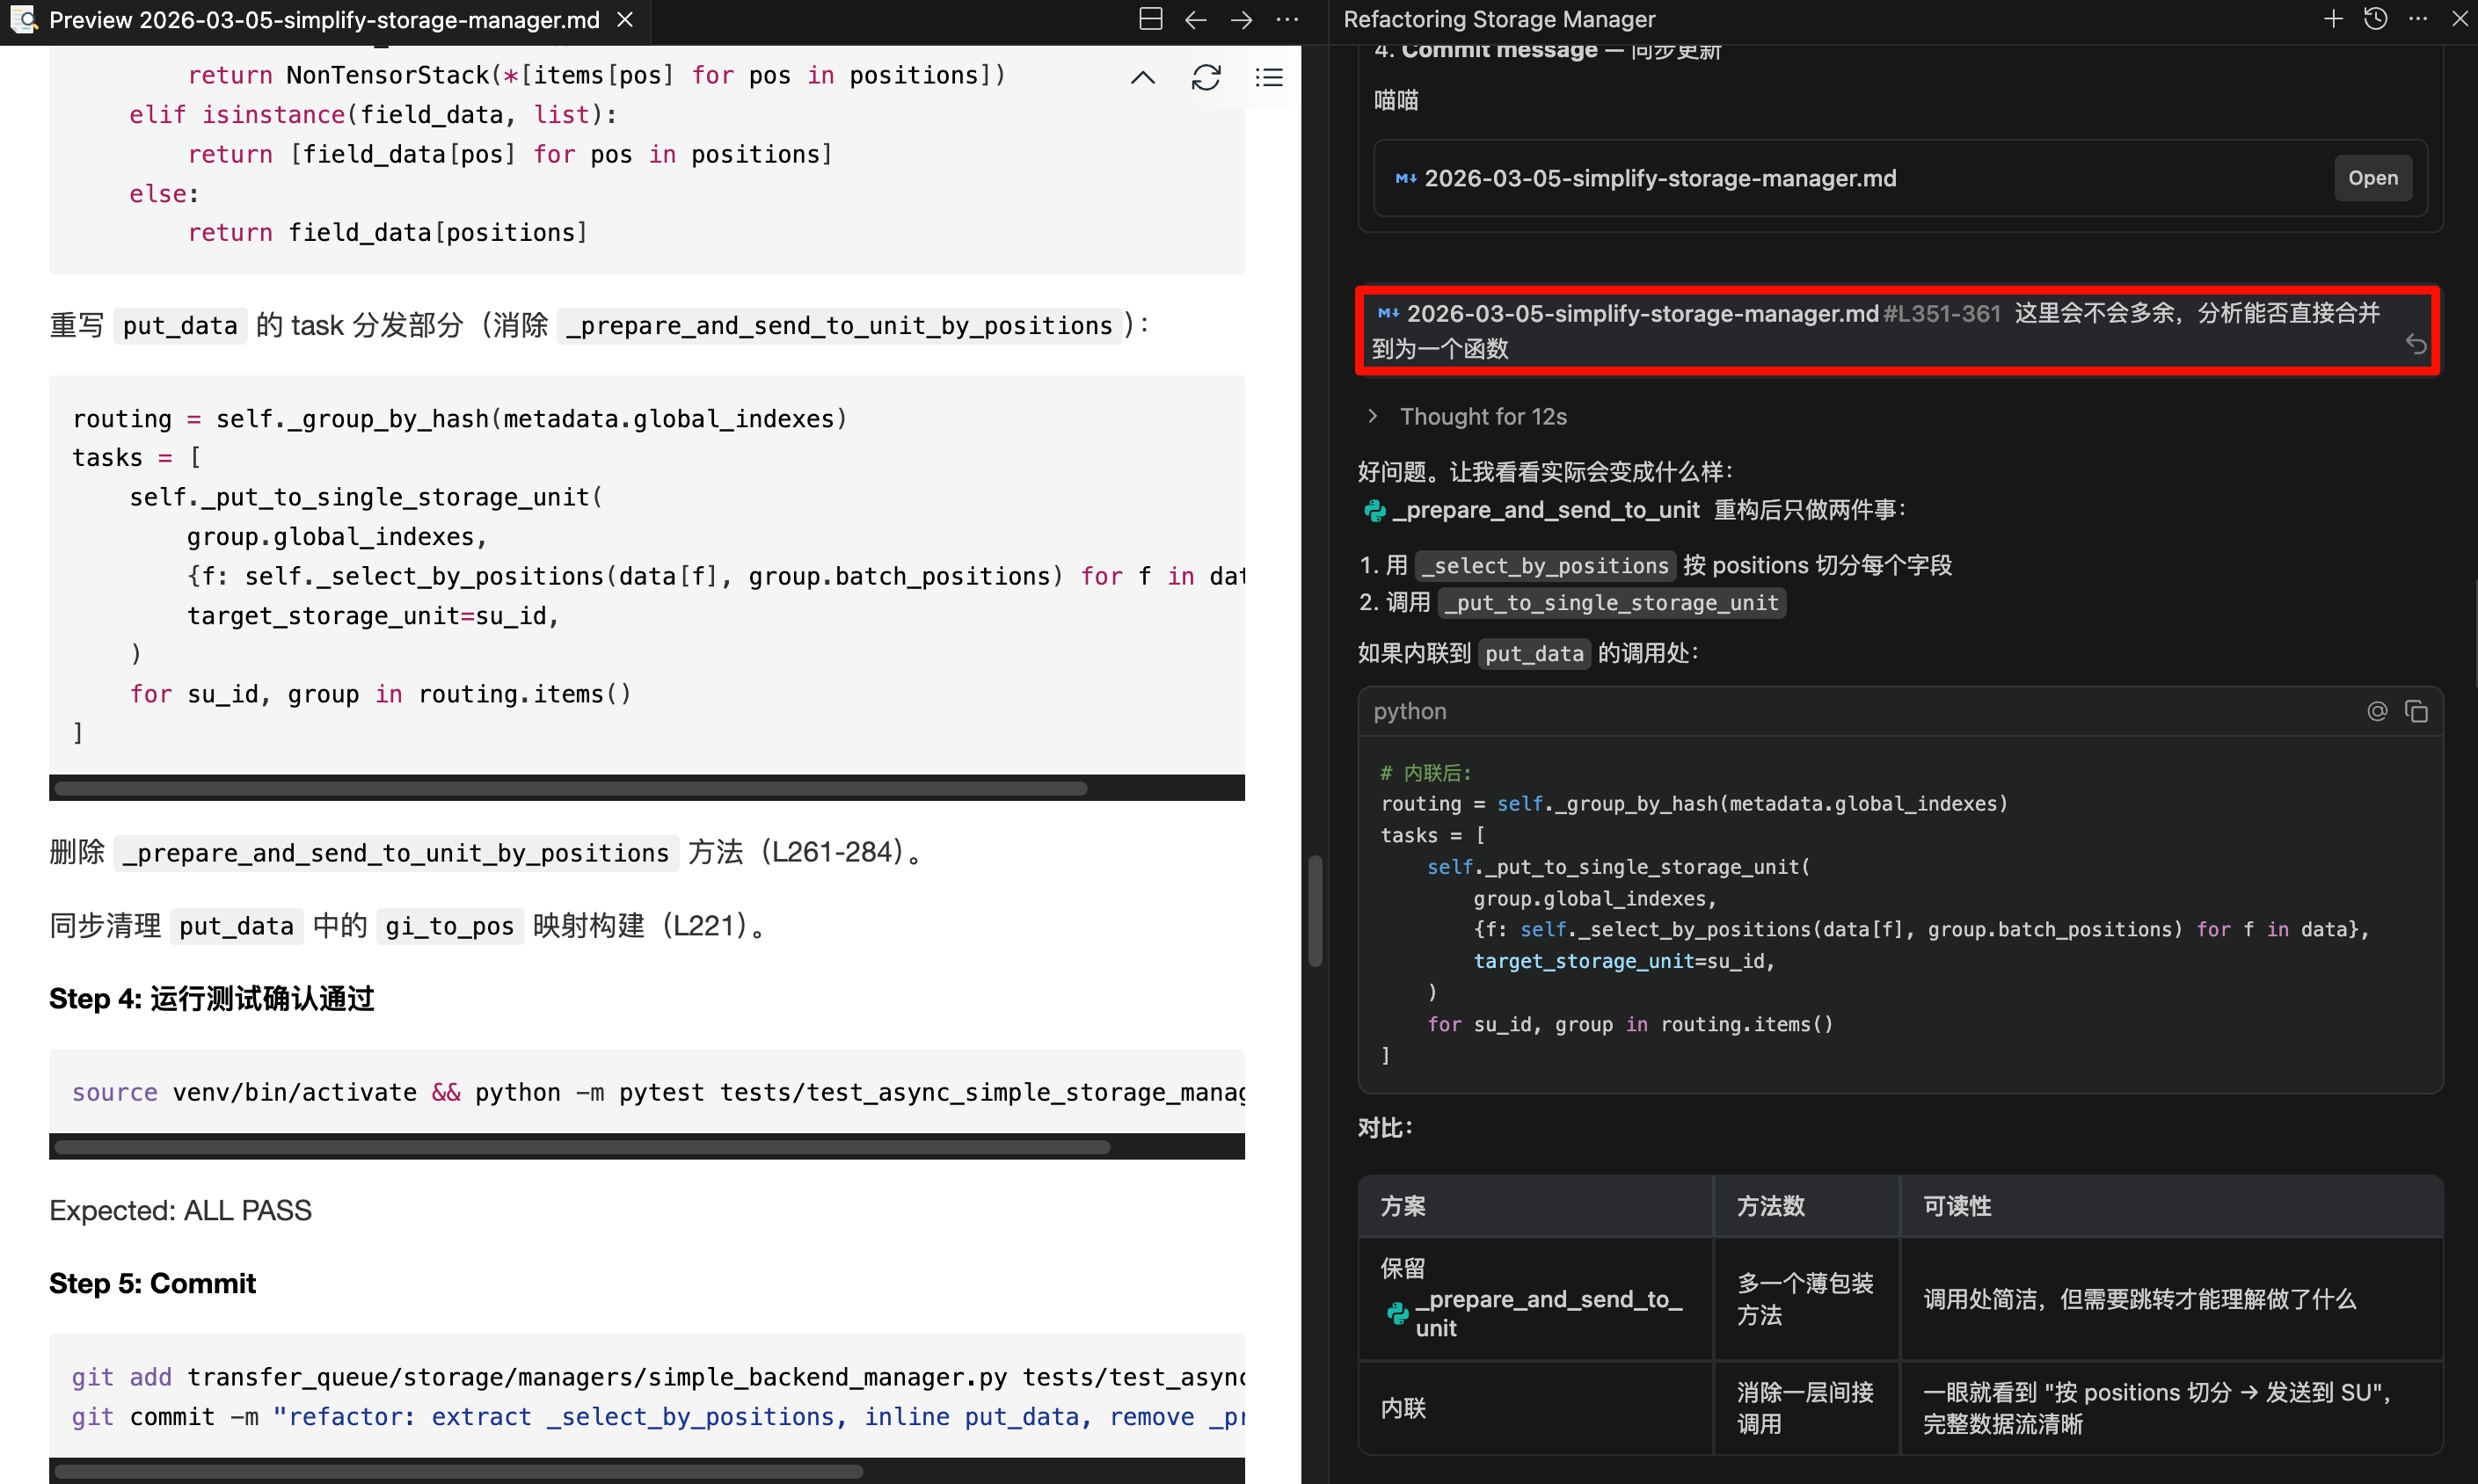
Task: Open the outline list icon in preview
Action: point(1269,77)
